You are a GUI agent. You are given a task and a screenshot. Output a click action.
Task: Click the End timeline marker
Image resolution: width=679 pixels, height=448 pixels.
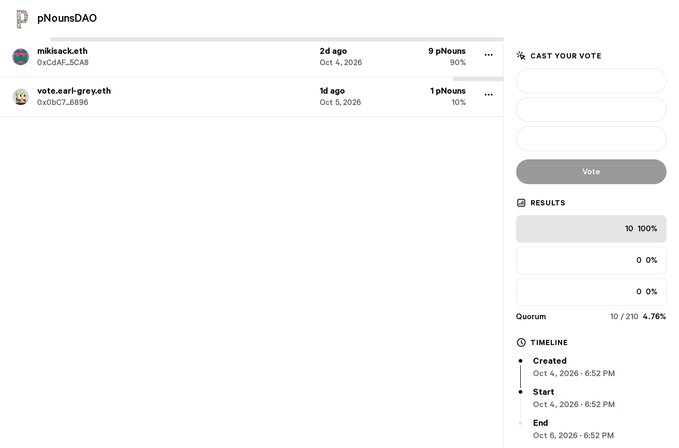coord(521,423)
